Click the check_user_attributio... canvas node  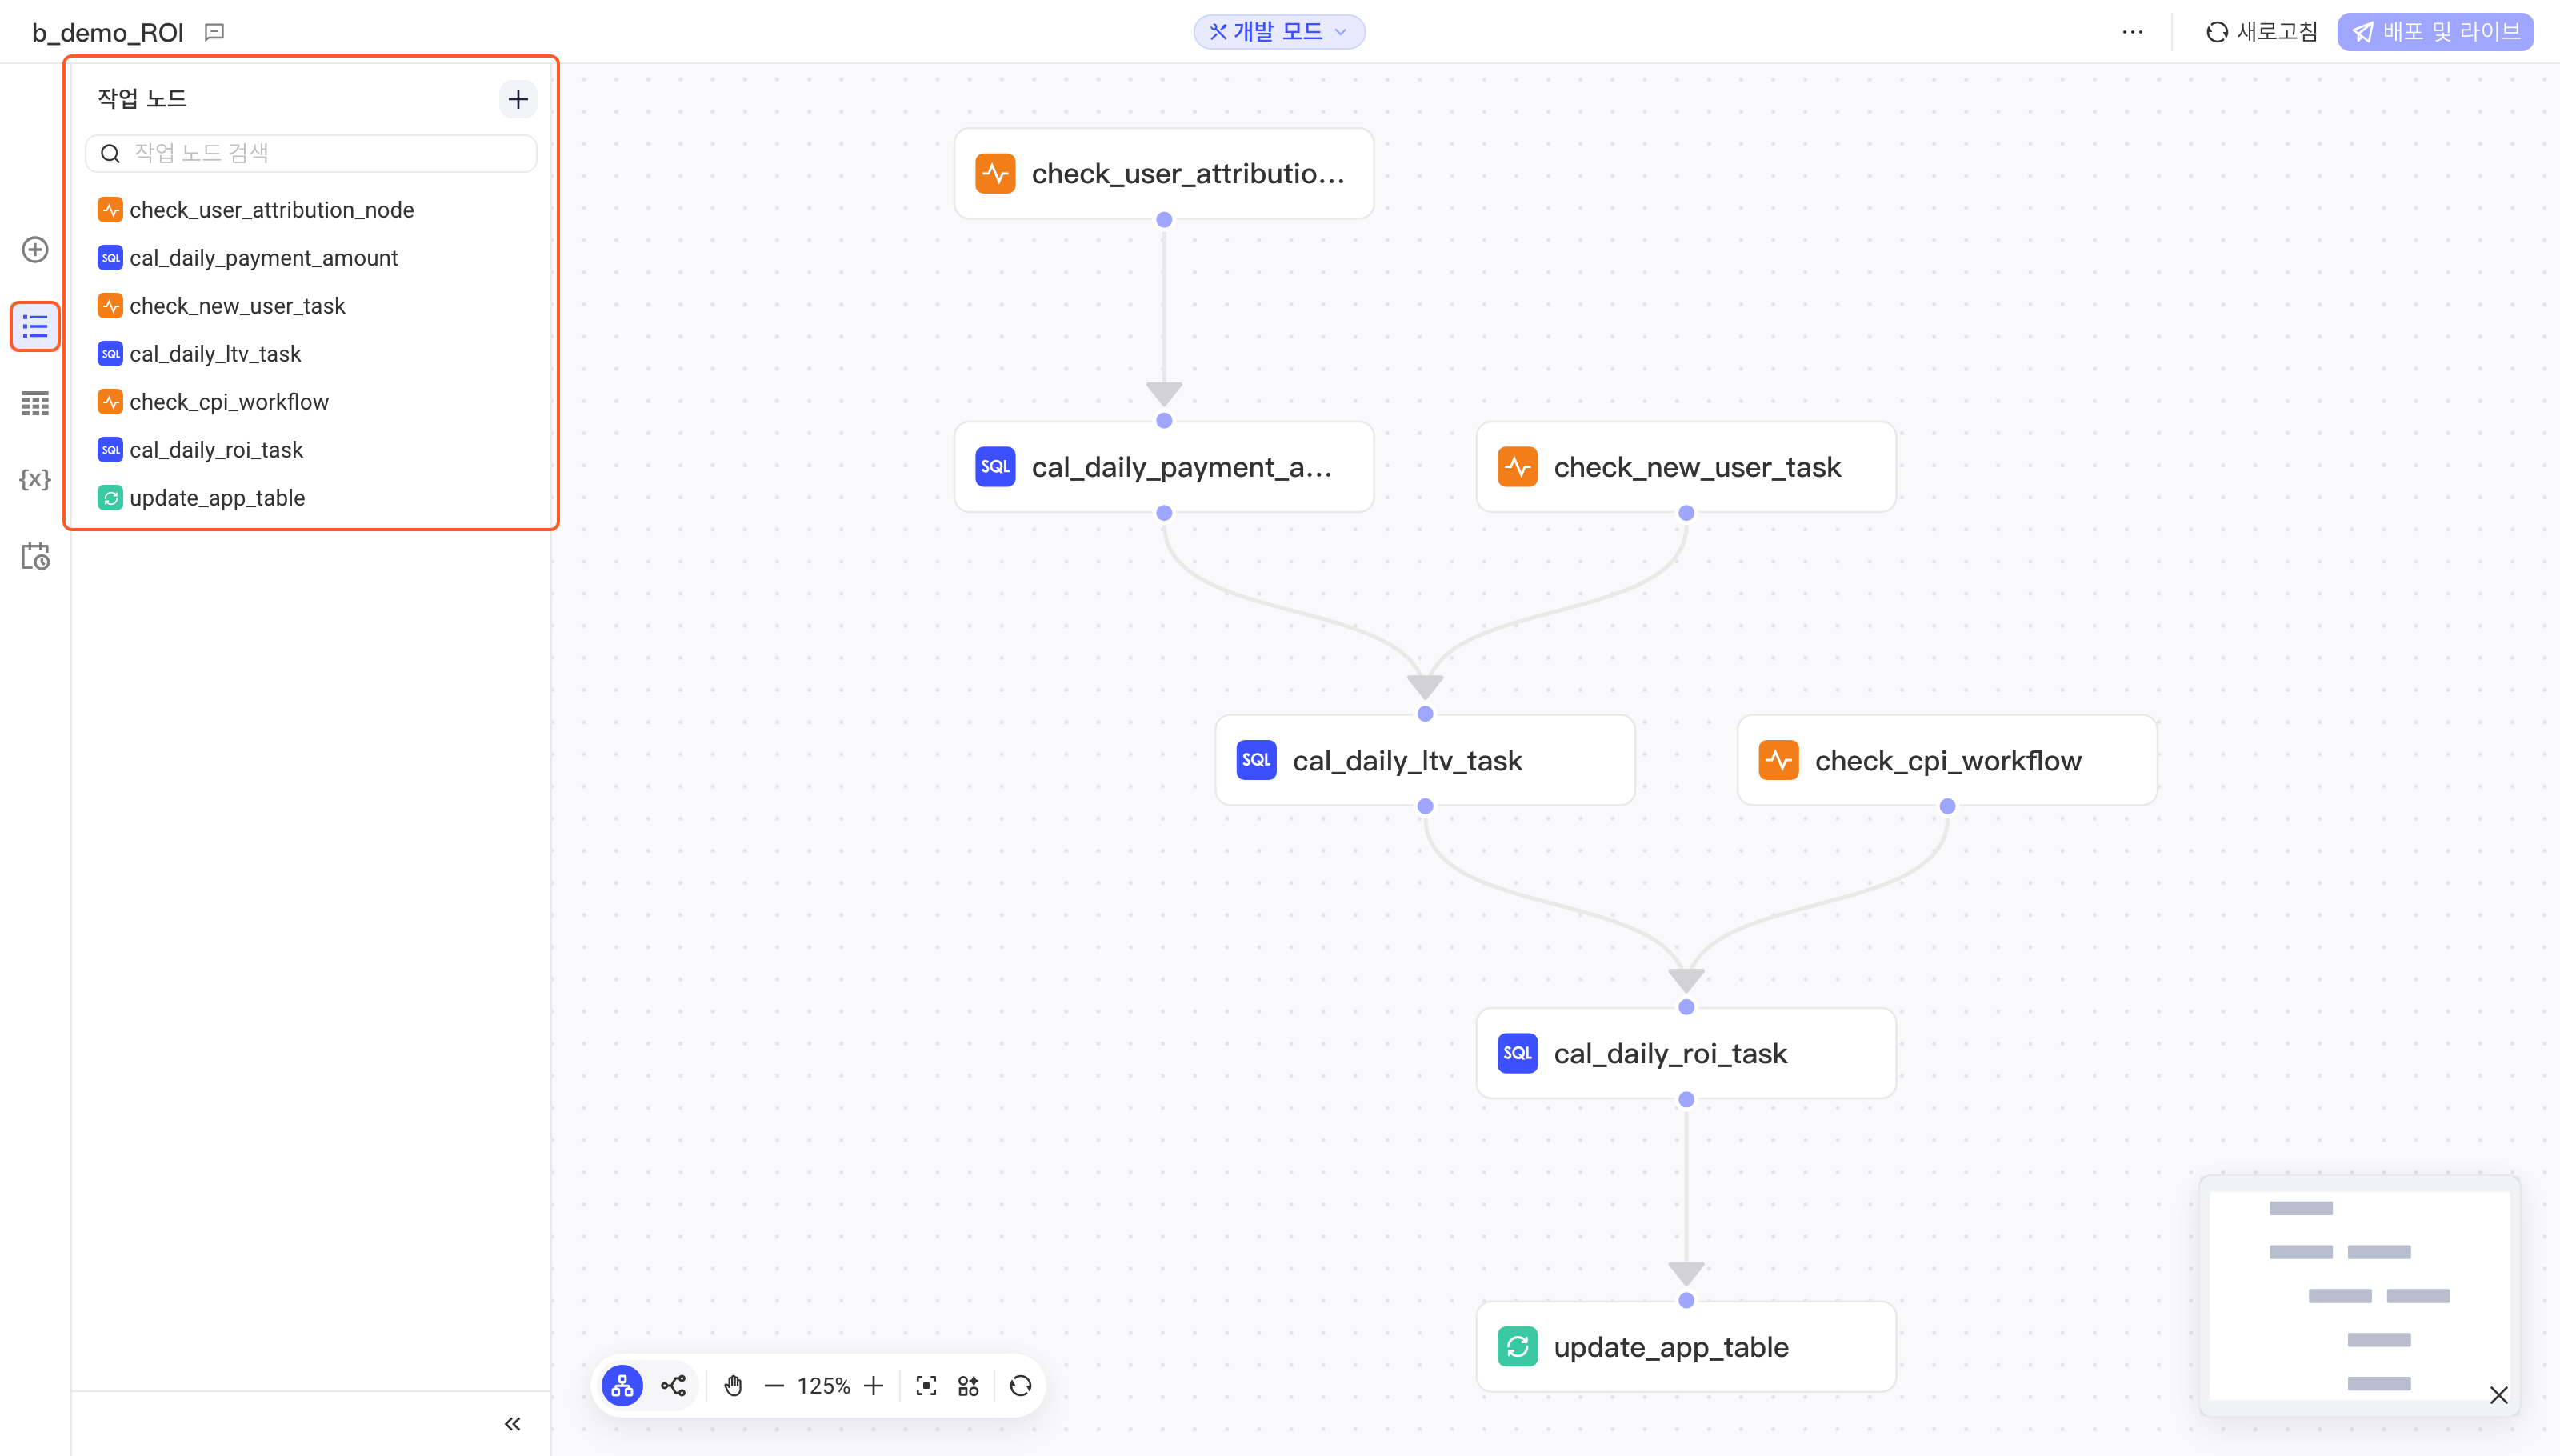click(1164, 174)
